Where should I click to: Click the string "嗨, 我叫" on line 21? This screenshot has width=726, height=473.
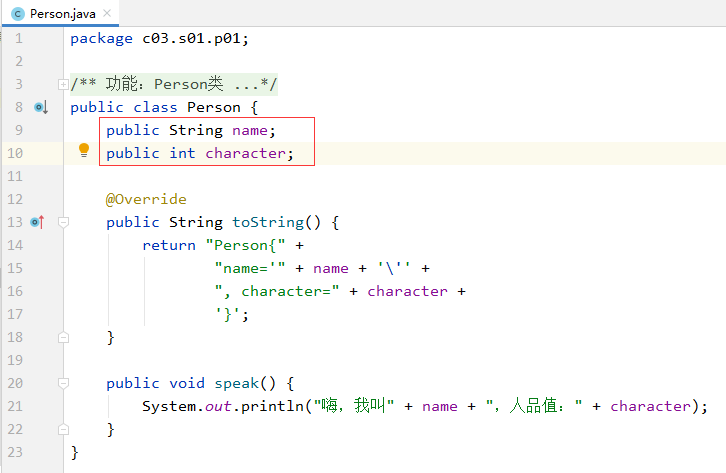tap(354, 406)
